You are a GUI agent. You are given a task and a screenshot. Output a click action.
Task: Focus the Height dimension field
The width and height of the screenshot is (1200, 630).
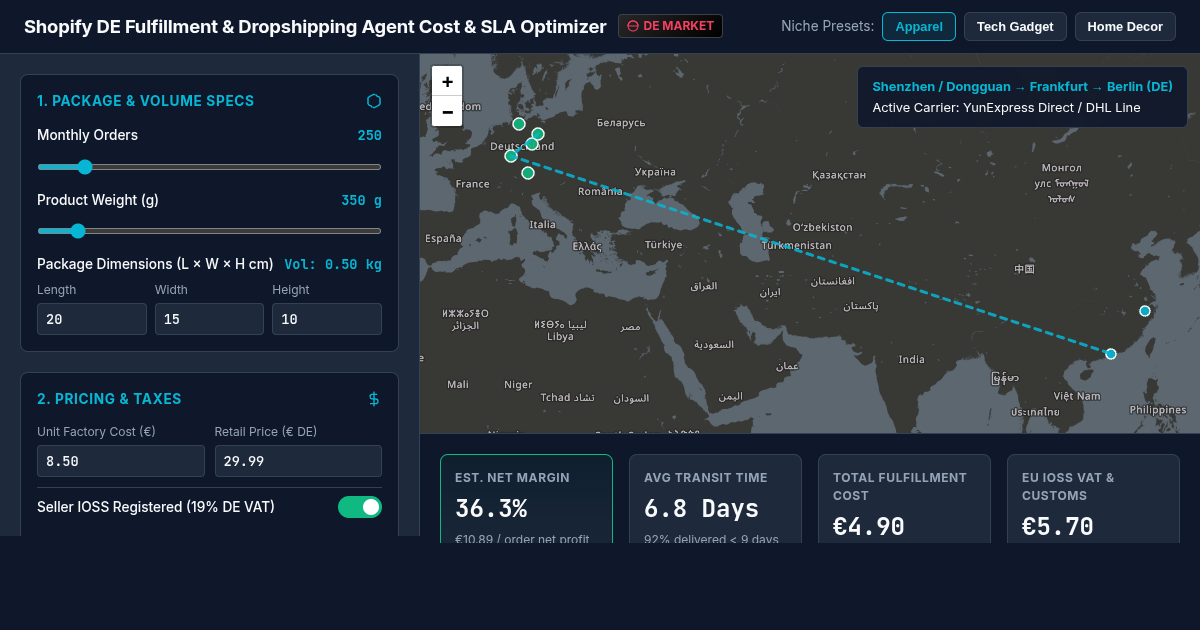[x=327, y=319]
